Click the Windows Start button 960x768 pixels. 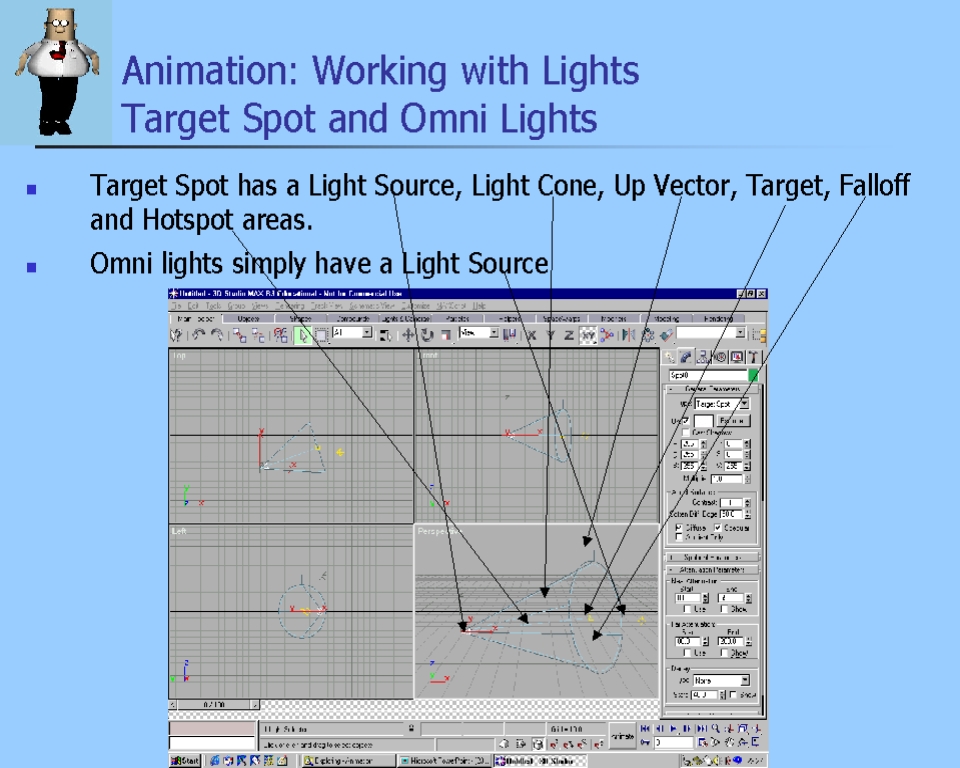pos(185,761)
